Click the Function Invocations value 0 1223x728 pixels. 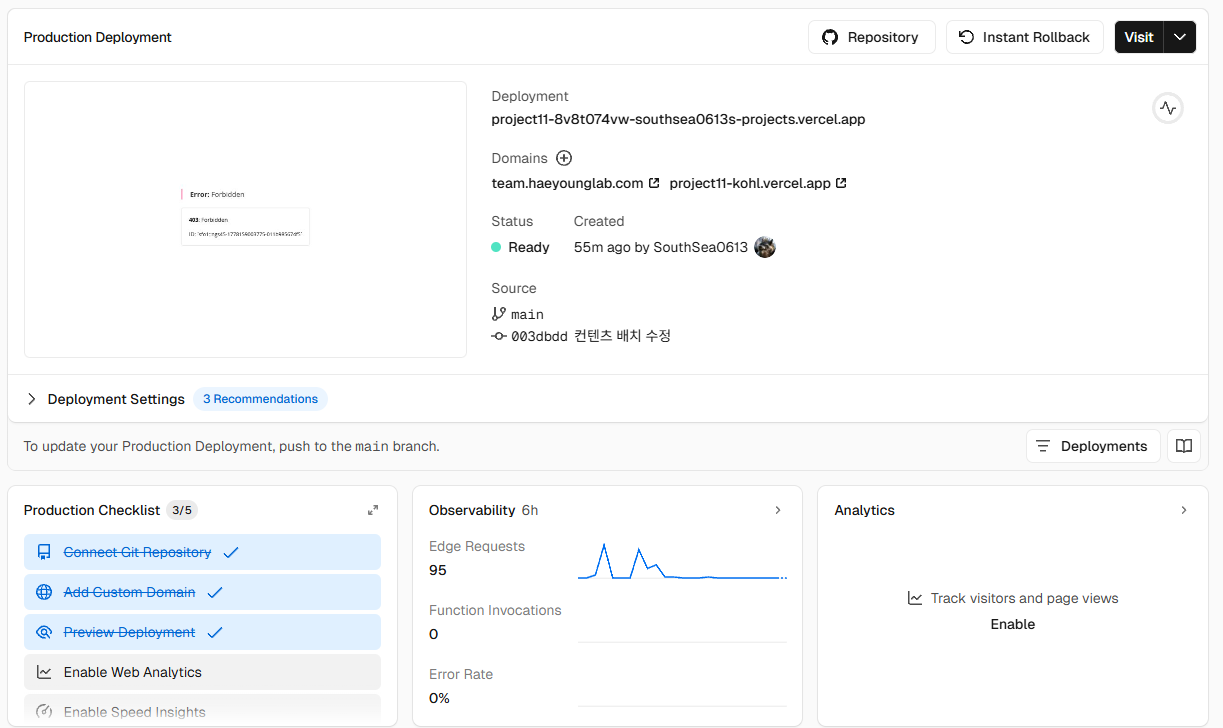pyautogui.click(x=434, y=634)
